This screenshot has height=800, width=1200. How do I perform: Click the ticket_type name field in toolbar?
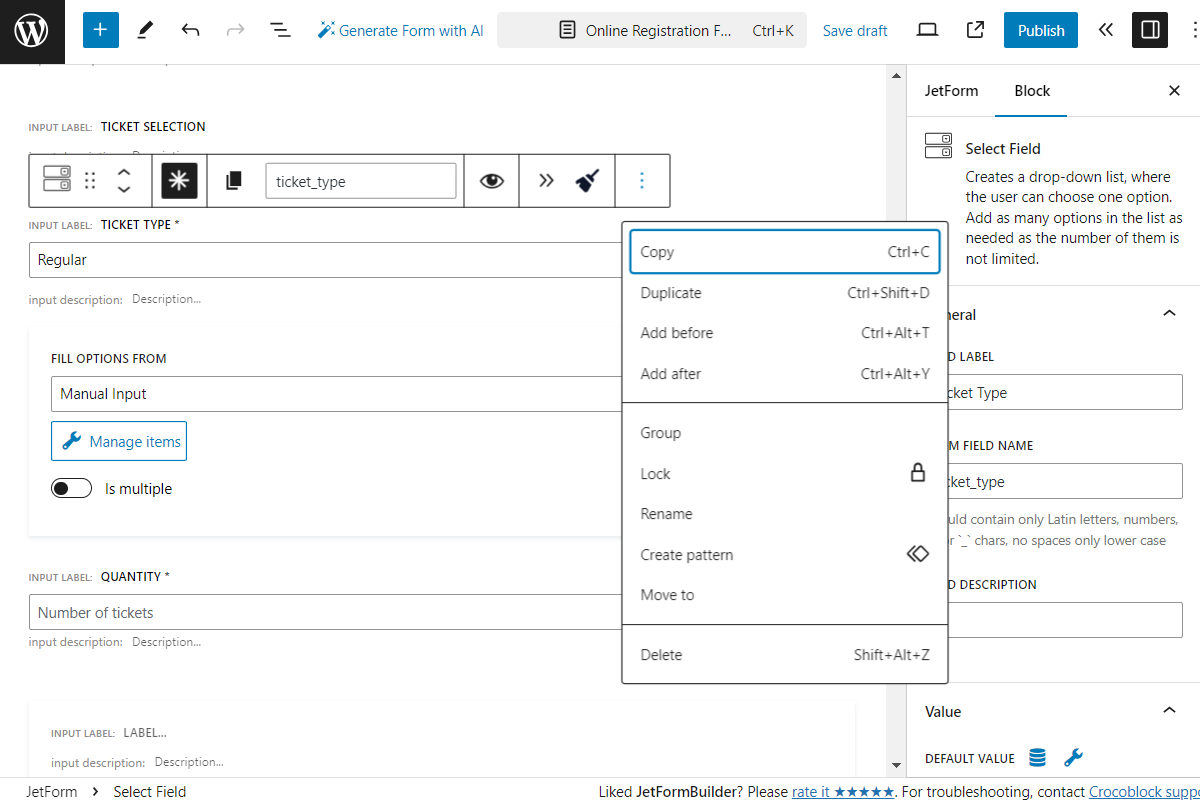click(361, 181)
